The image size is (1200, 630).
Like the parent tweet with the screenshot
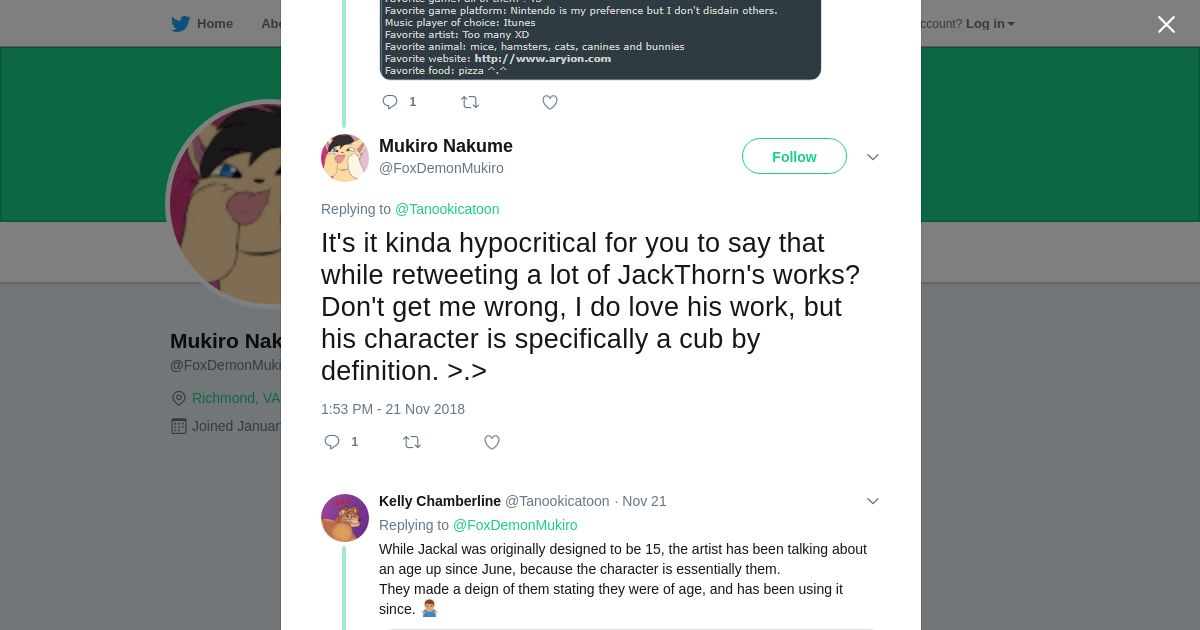click(549, 102)
